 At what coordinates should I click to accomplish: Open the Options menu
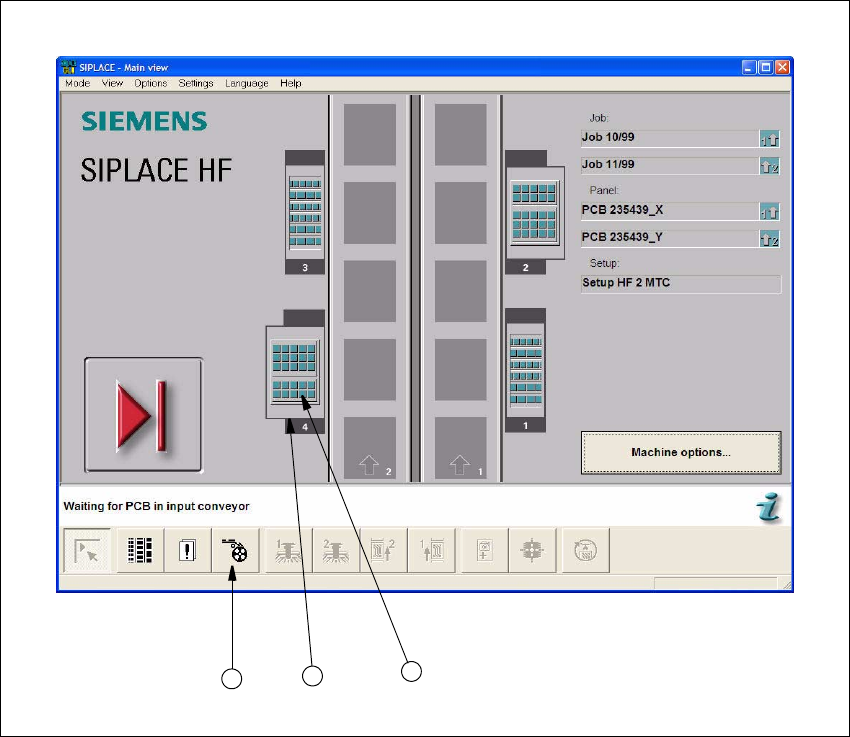[151, 84]
